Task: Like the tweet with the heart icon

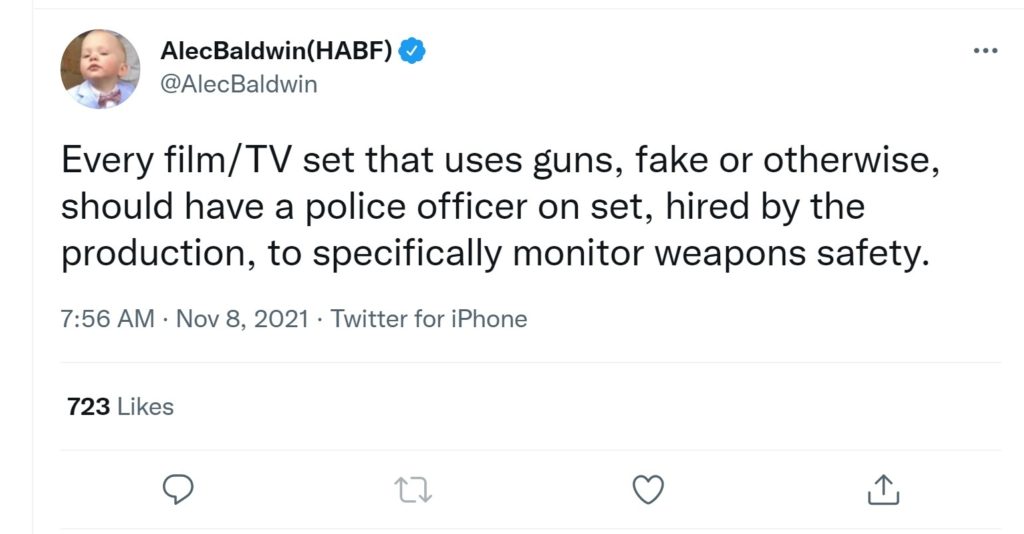Action: [x=650, y=487]
